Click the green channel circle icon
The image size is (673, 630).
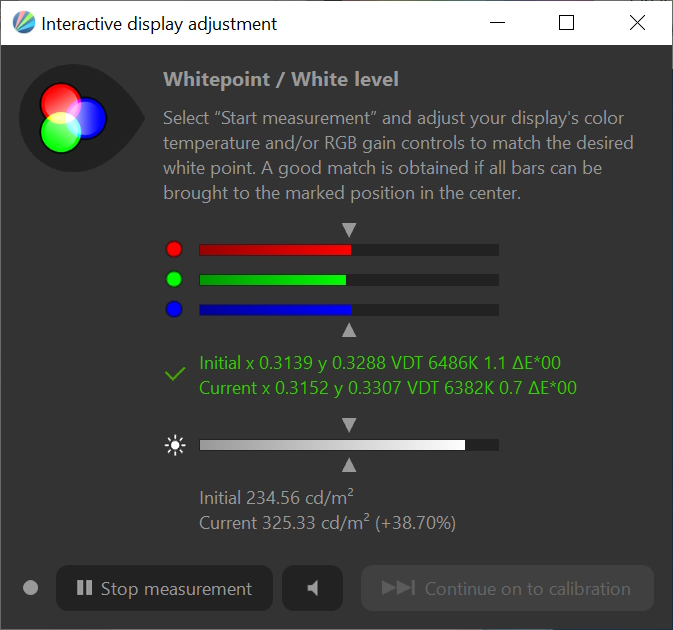pyautogui.click(x=174, y=279)
